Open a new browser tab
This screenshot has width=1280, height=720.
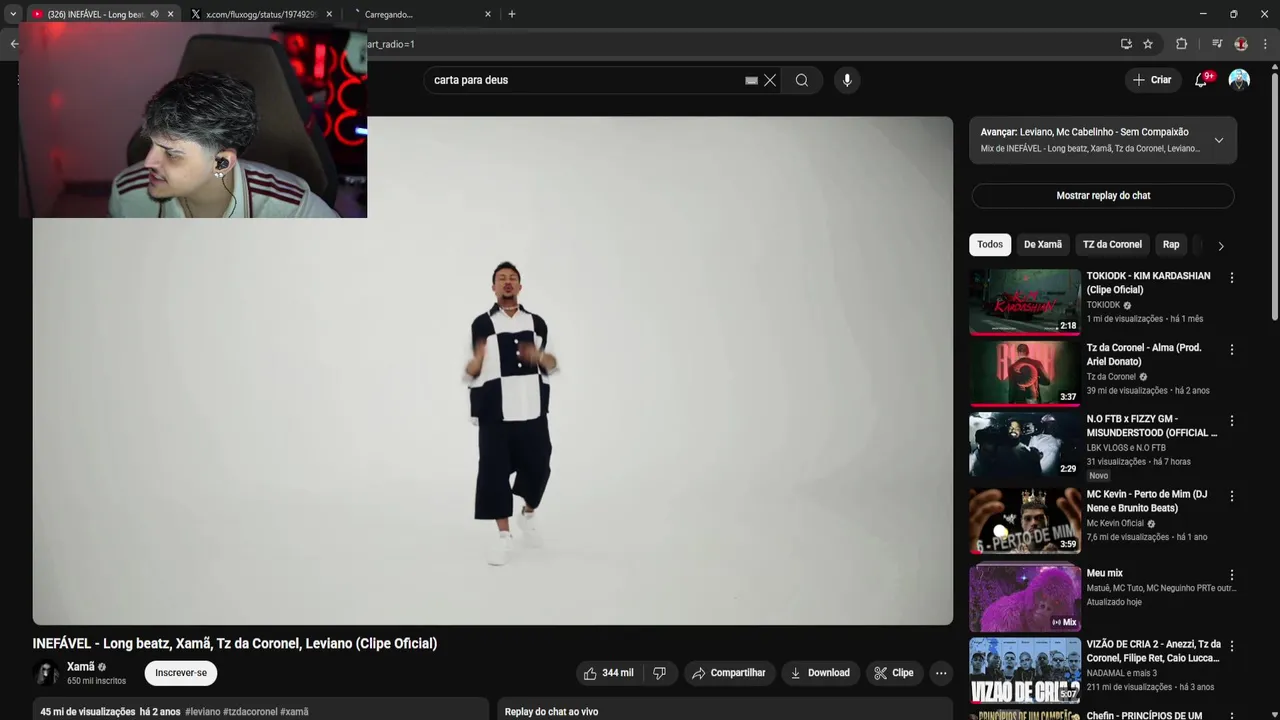pos(512,14)
